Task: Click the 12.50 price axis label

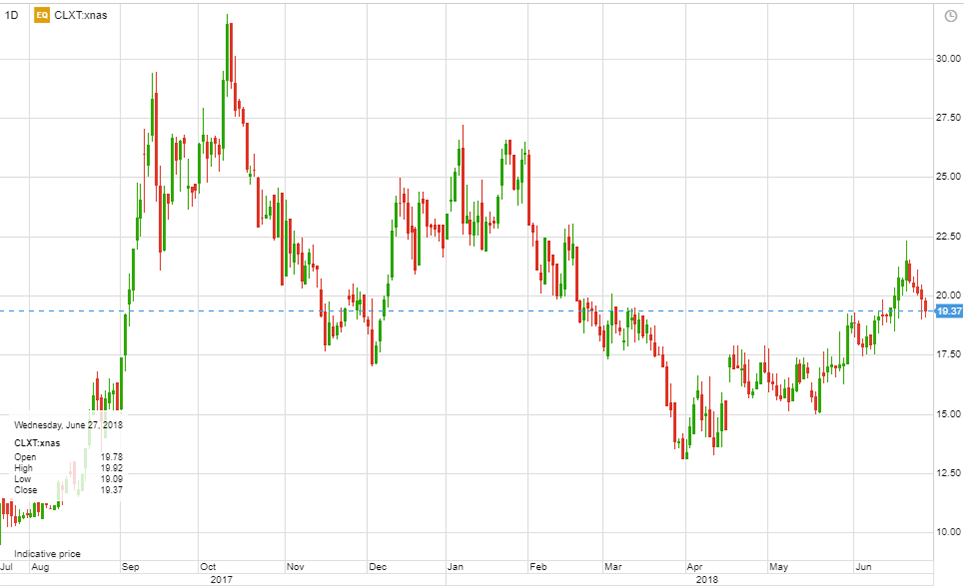Action: point(948,473)
